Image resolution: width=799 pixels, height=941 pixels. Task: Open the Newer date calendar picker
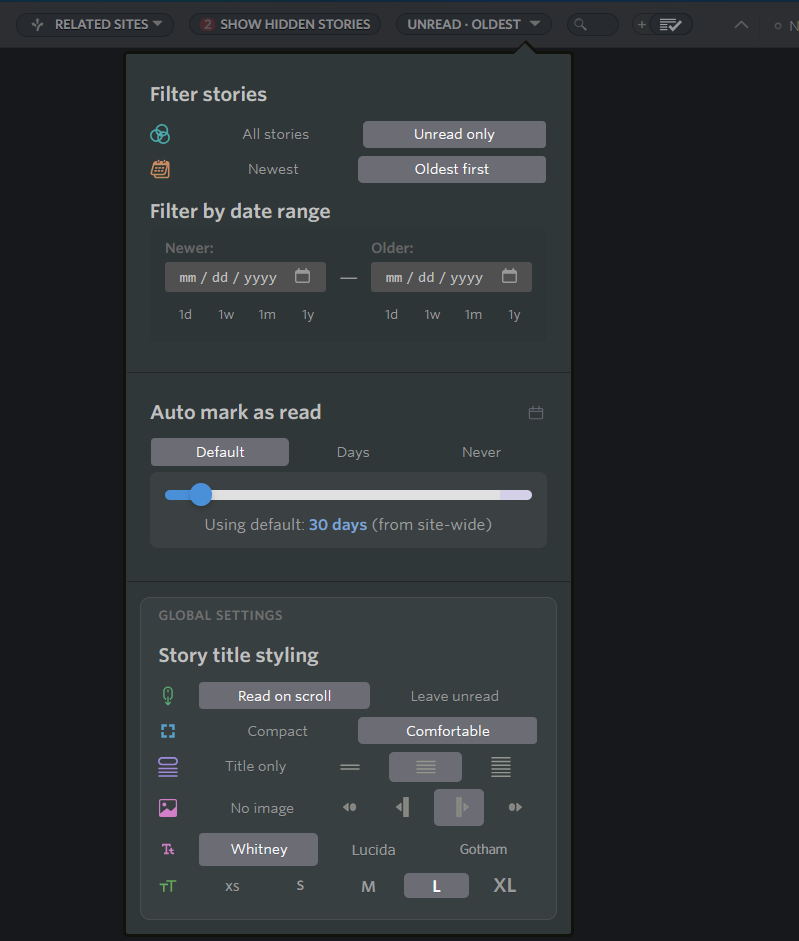pyautogui.click(x=302, y=277)
